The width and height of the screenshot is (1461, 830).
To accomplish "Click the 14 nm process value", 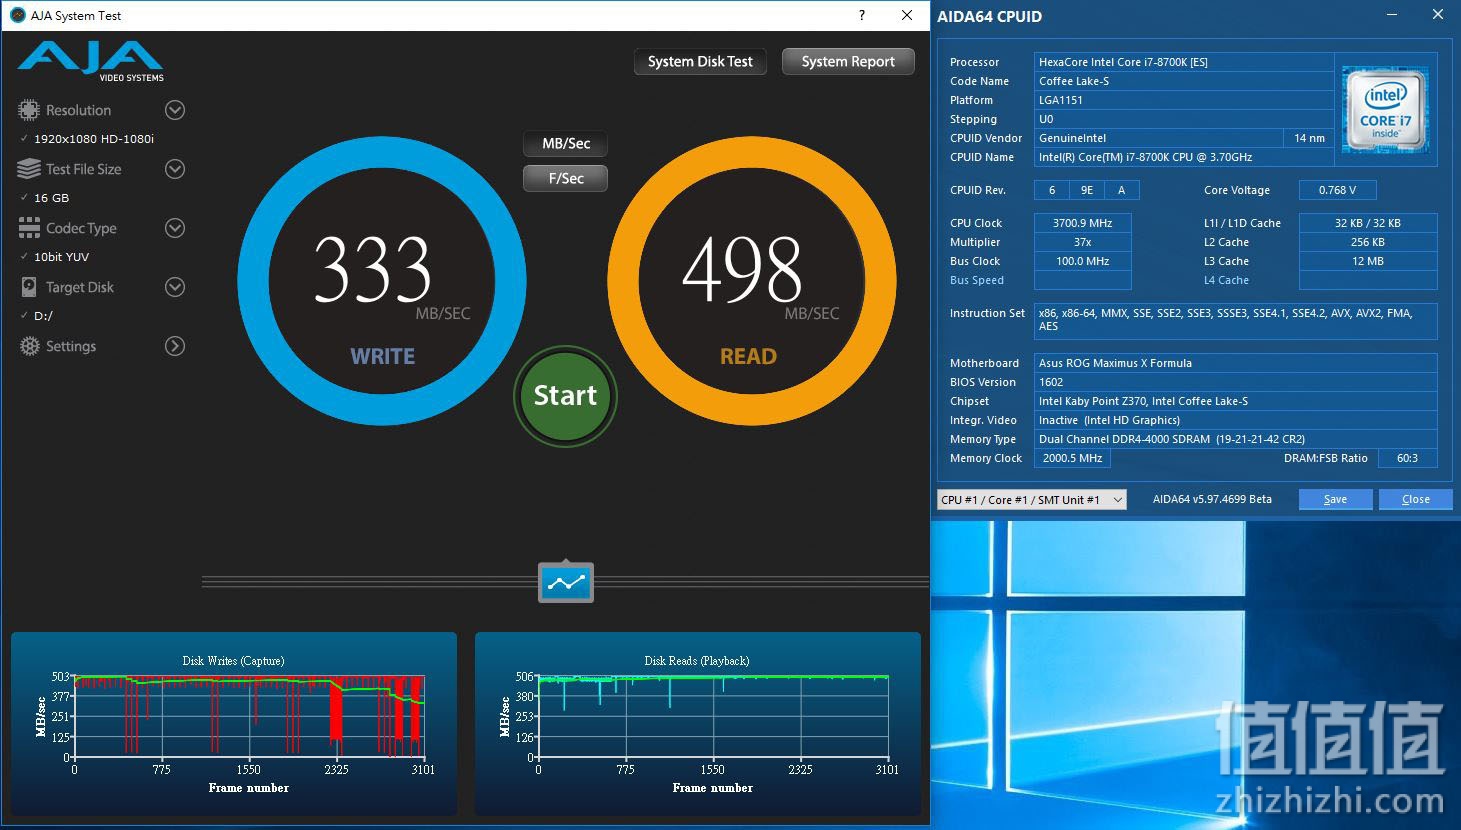I will point(1309,138).
